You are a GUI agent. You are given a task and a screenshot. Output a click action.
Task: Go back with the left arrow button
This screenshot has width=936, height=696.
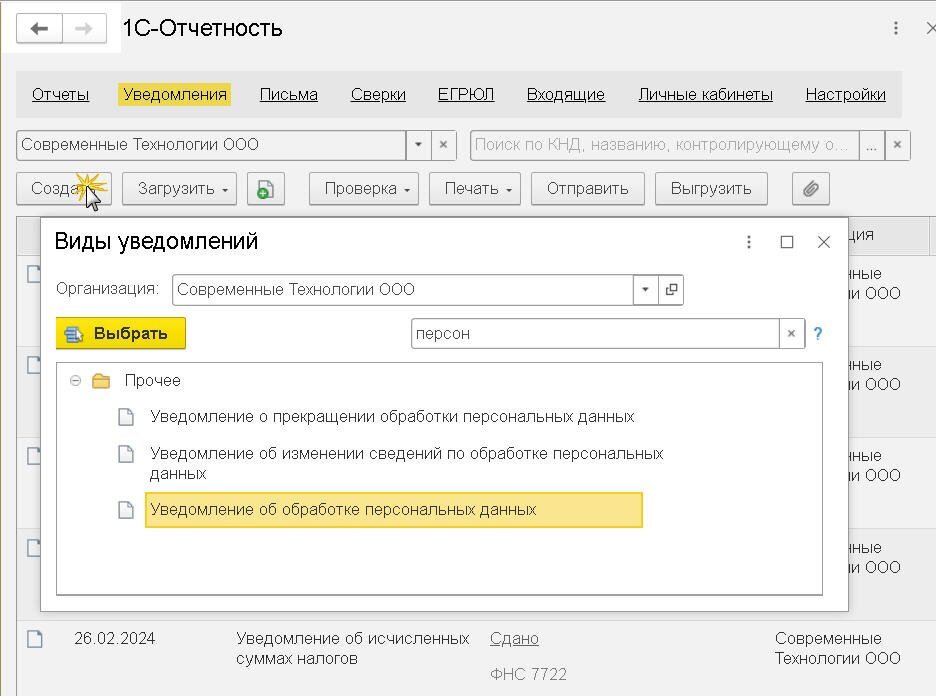click(39, 28)
